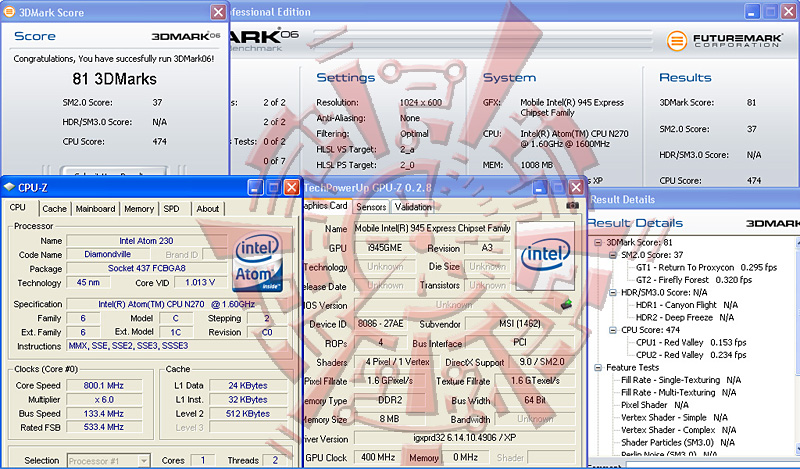This screenshot has width=800, height=469.
Task: Select GT1 - Return To Proxycon row
Action: pos(706,267)
